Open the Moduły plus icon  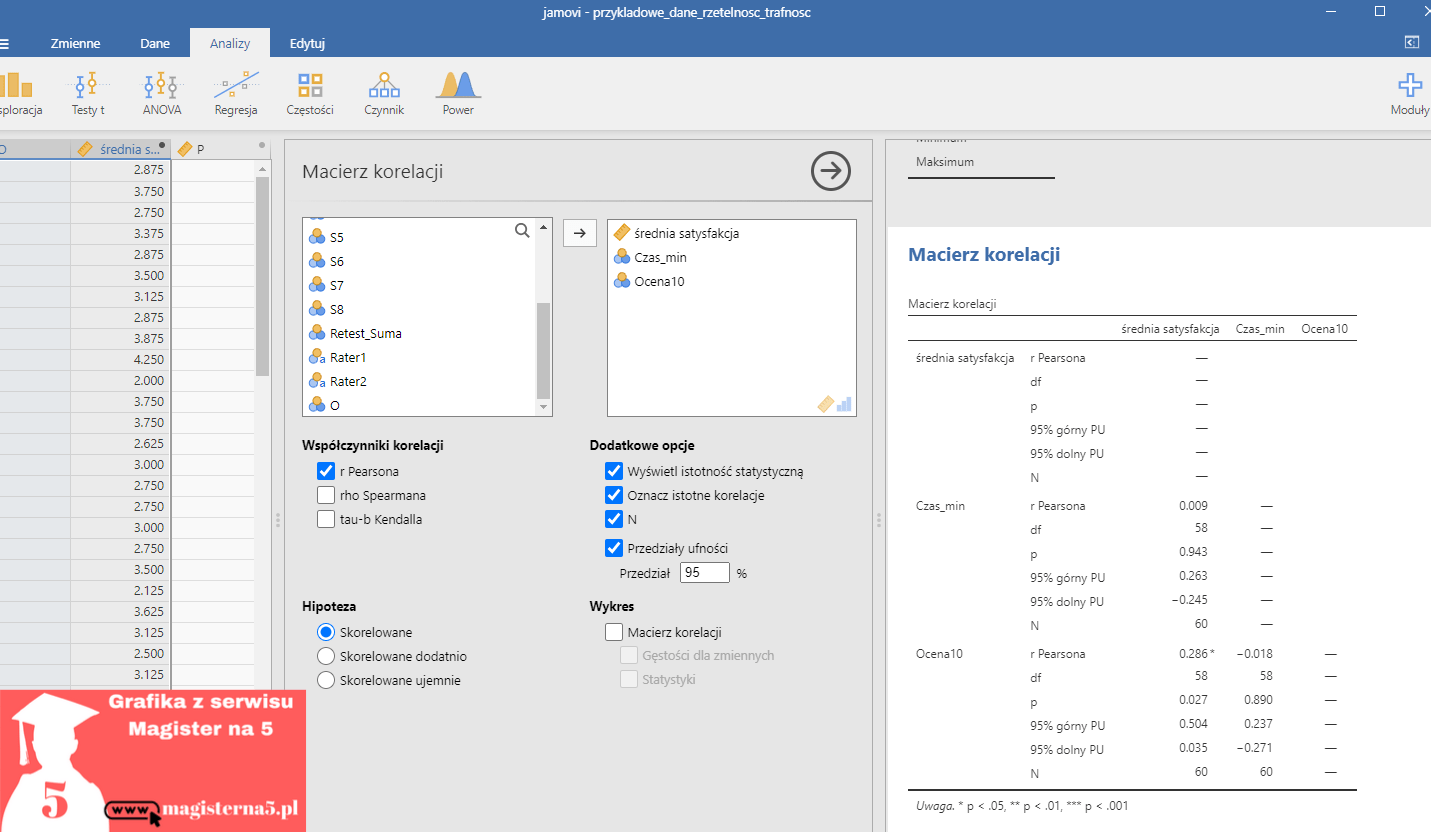click(x=1410, y=93)
